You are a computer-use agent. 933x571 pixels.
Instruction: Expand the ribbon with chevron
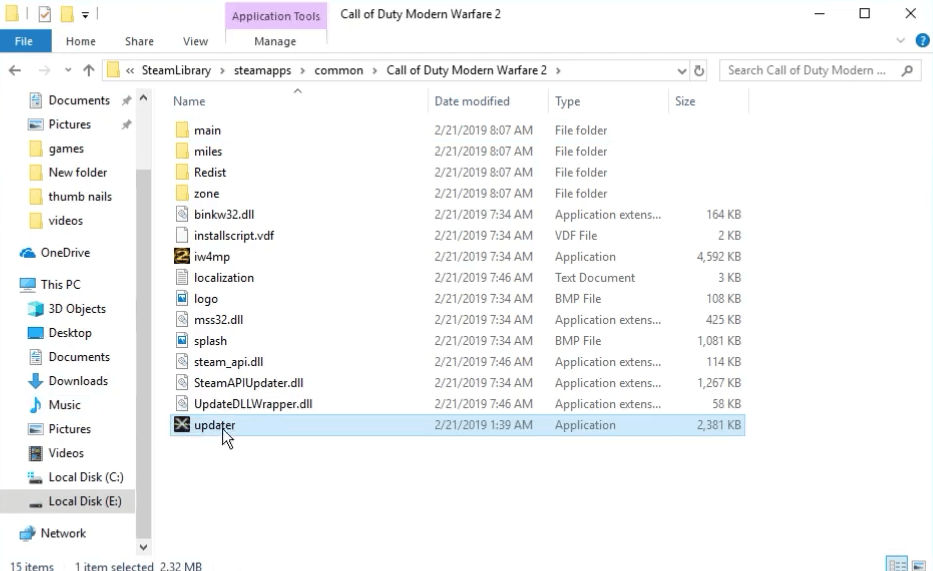click(900, 40)
